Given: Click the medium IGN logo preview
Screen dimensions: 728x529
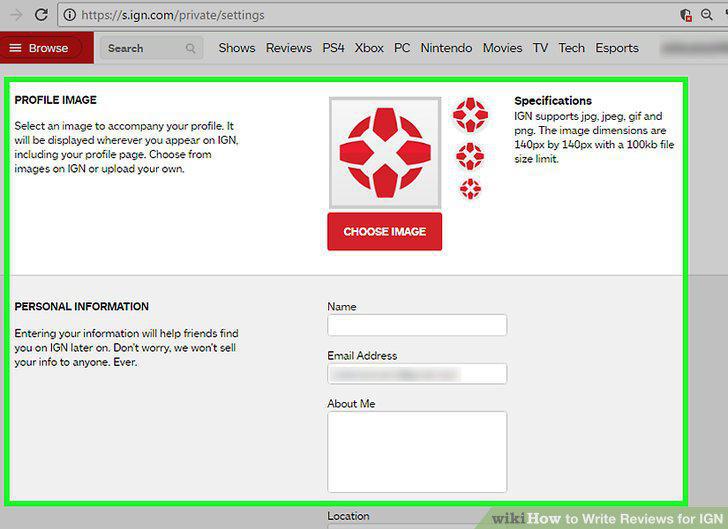Looking at the screenshot, I should tap(470, 114).
